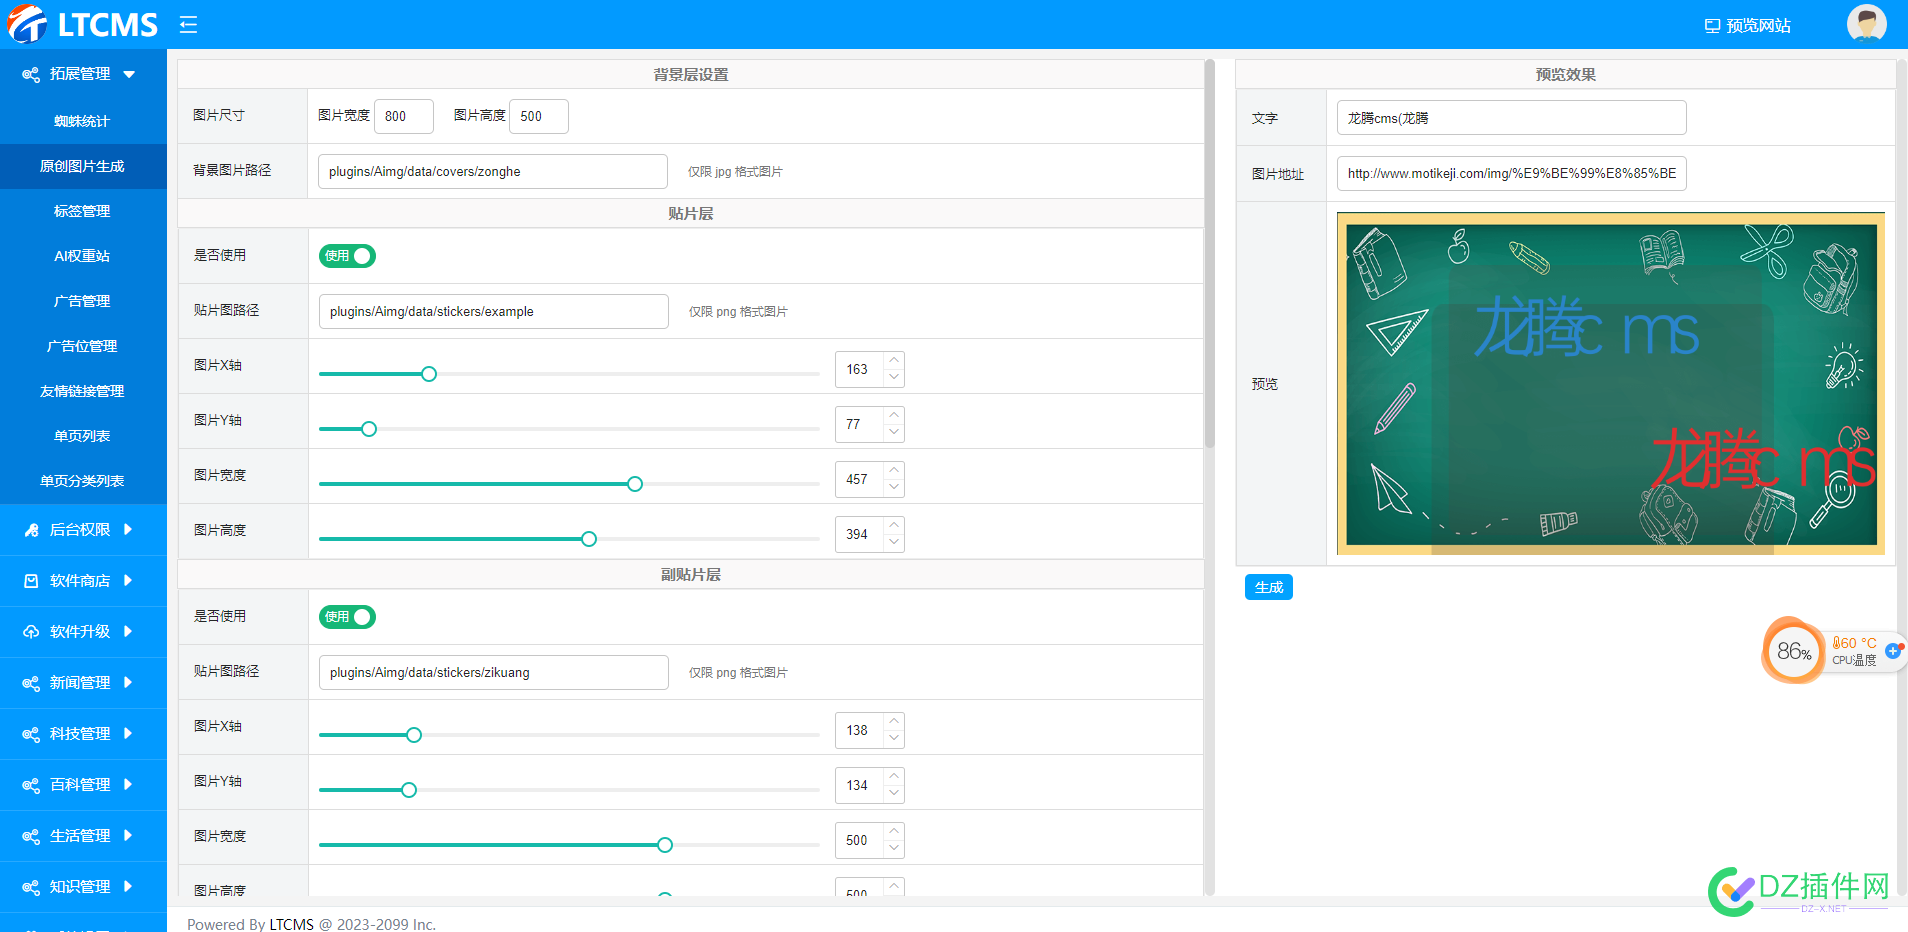Expand the 知识管理 menu arrow
The width and height of the screenshot is (1908, 932).
(128, 887)
